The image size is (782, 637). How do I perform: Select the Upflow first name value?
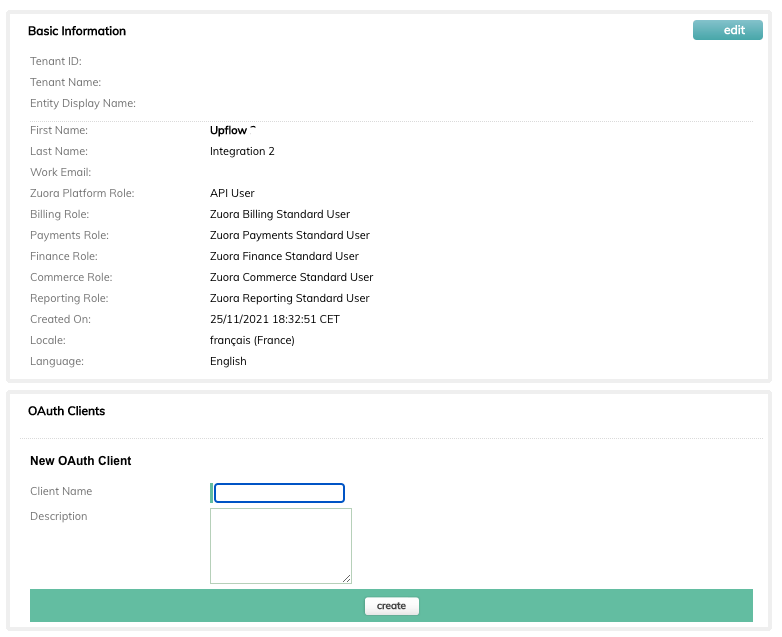(228, 130)
